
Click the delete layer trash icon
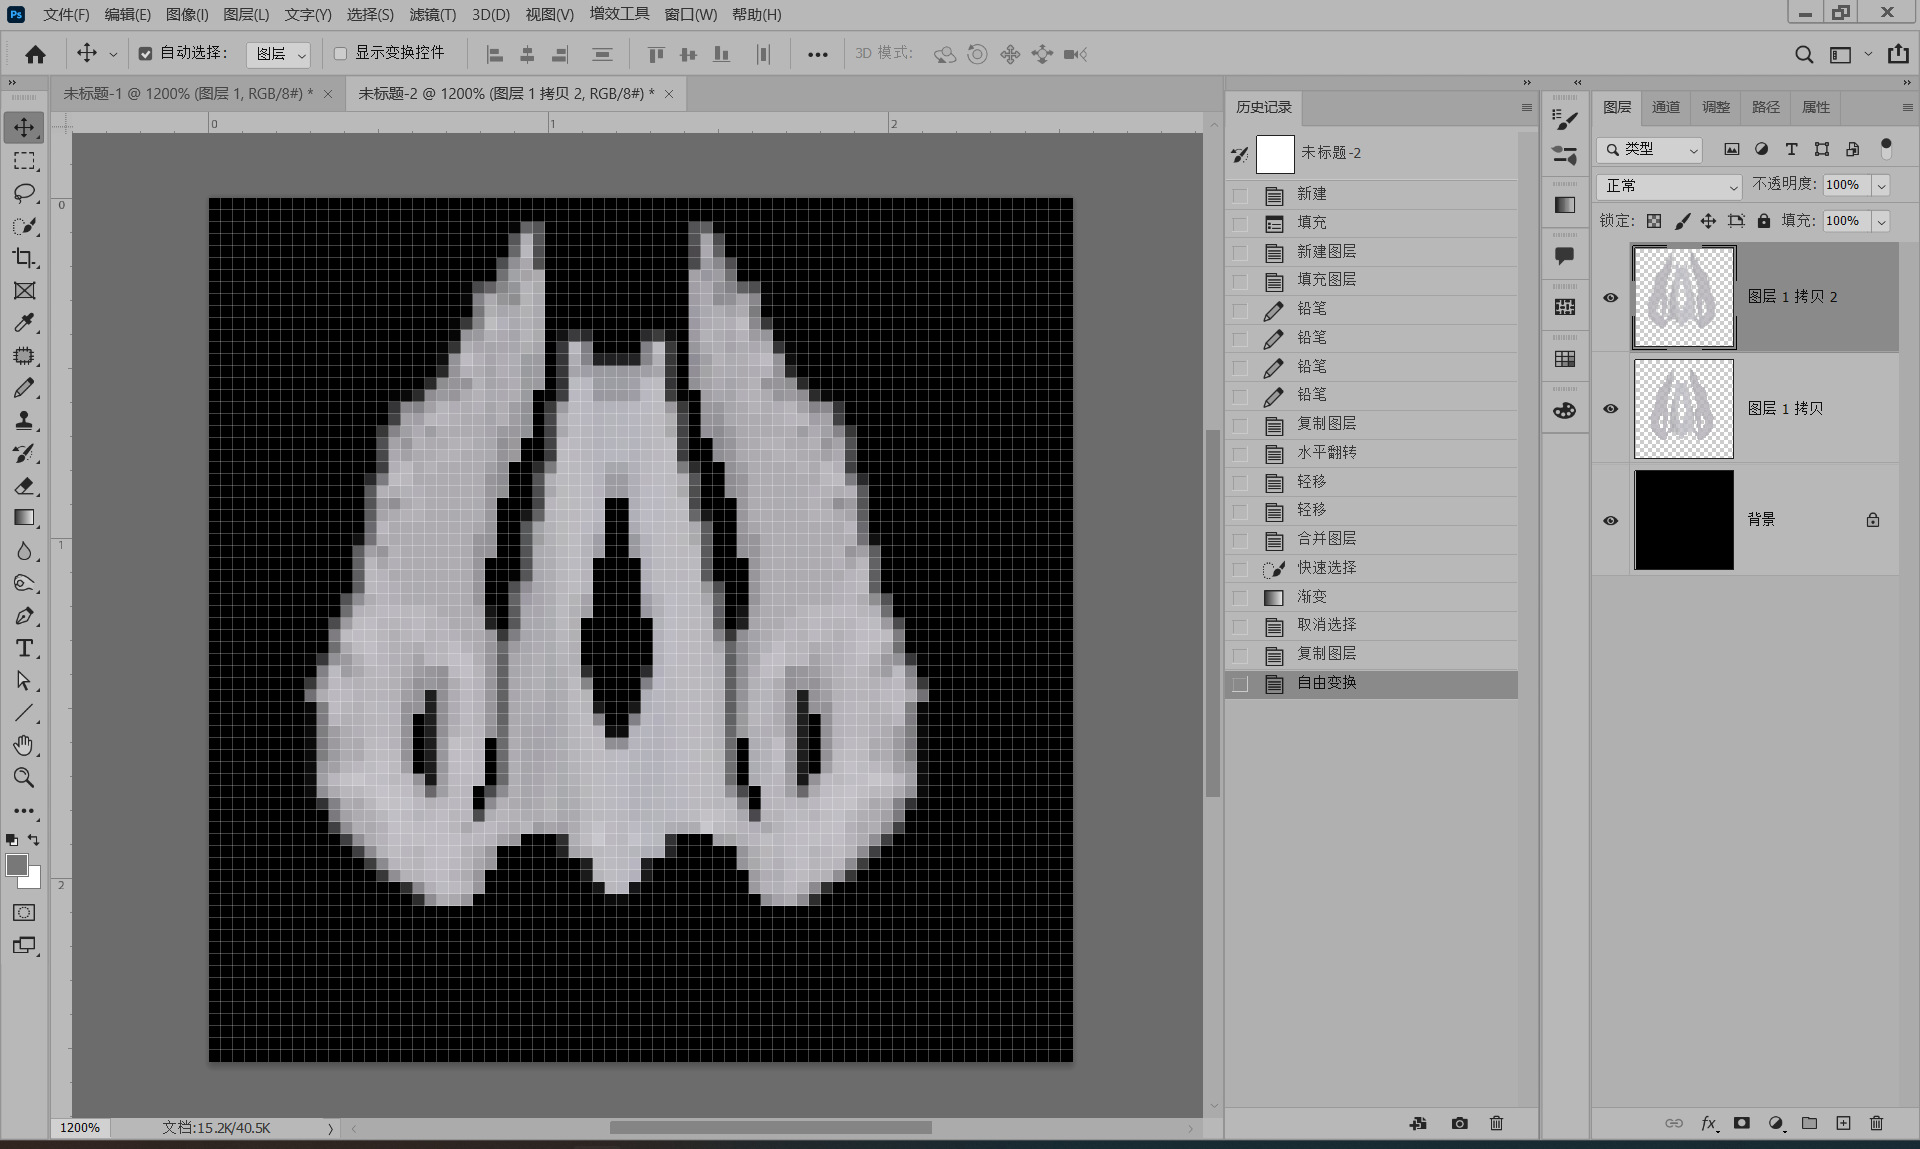coord(1876,1123)
